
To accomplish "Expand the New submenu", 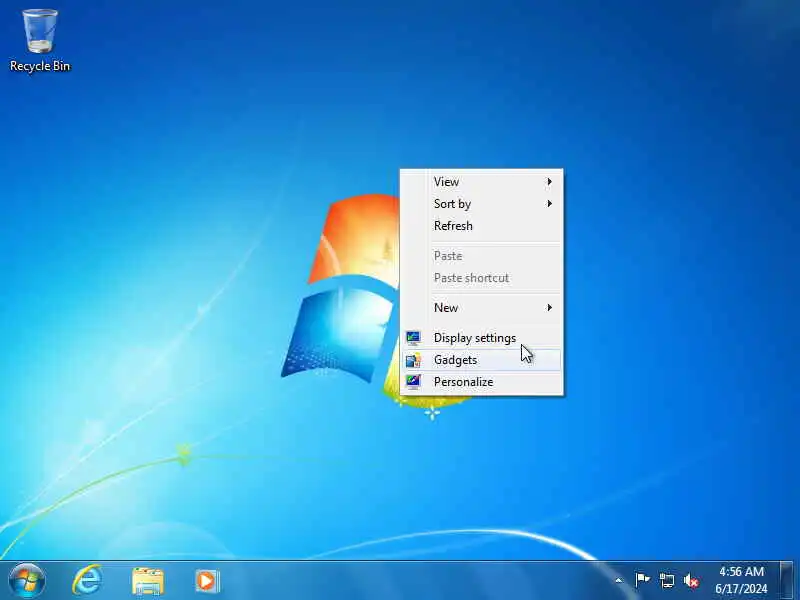I will [481, 308].
